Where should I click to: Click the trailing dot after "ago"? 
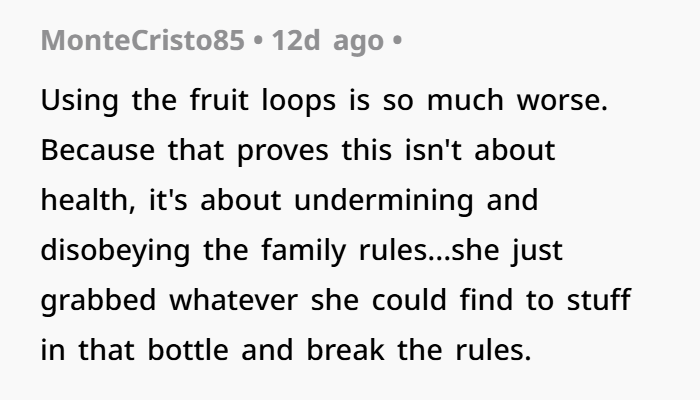click(397, 41)
